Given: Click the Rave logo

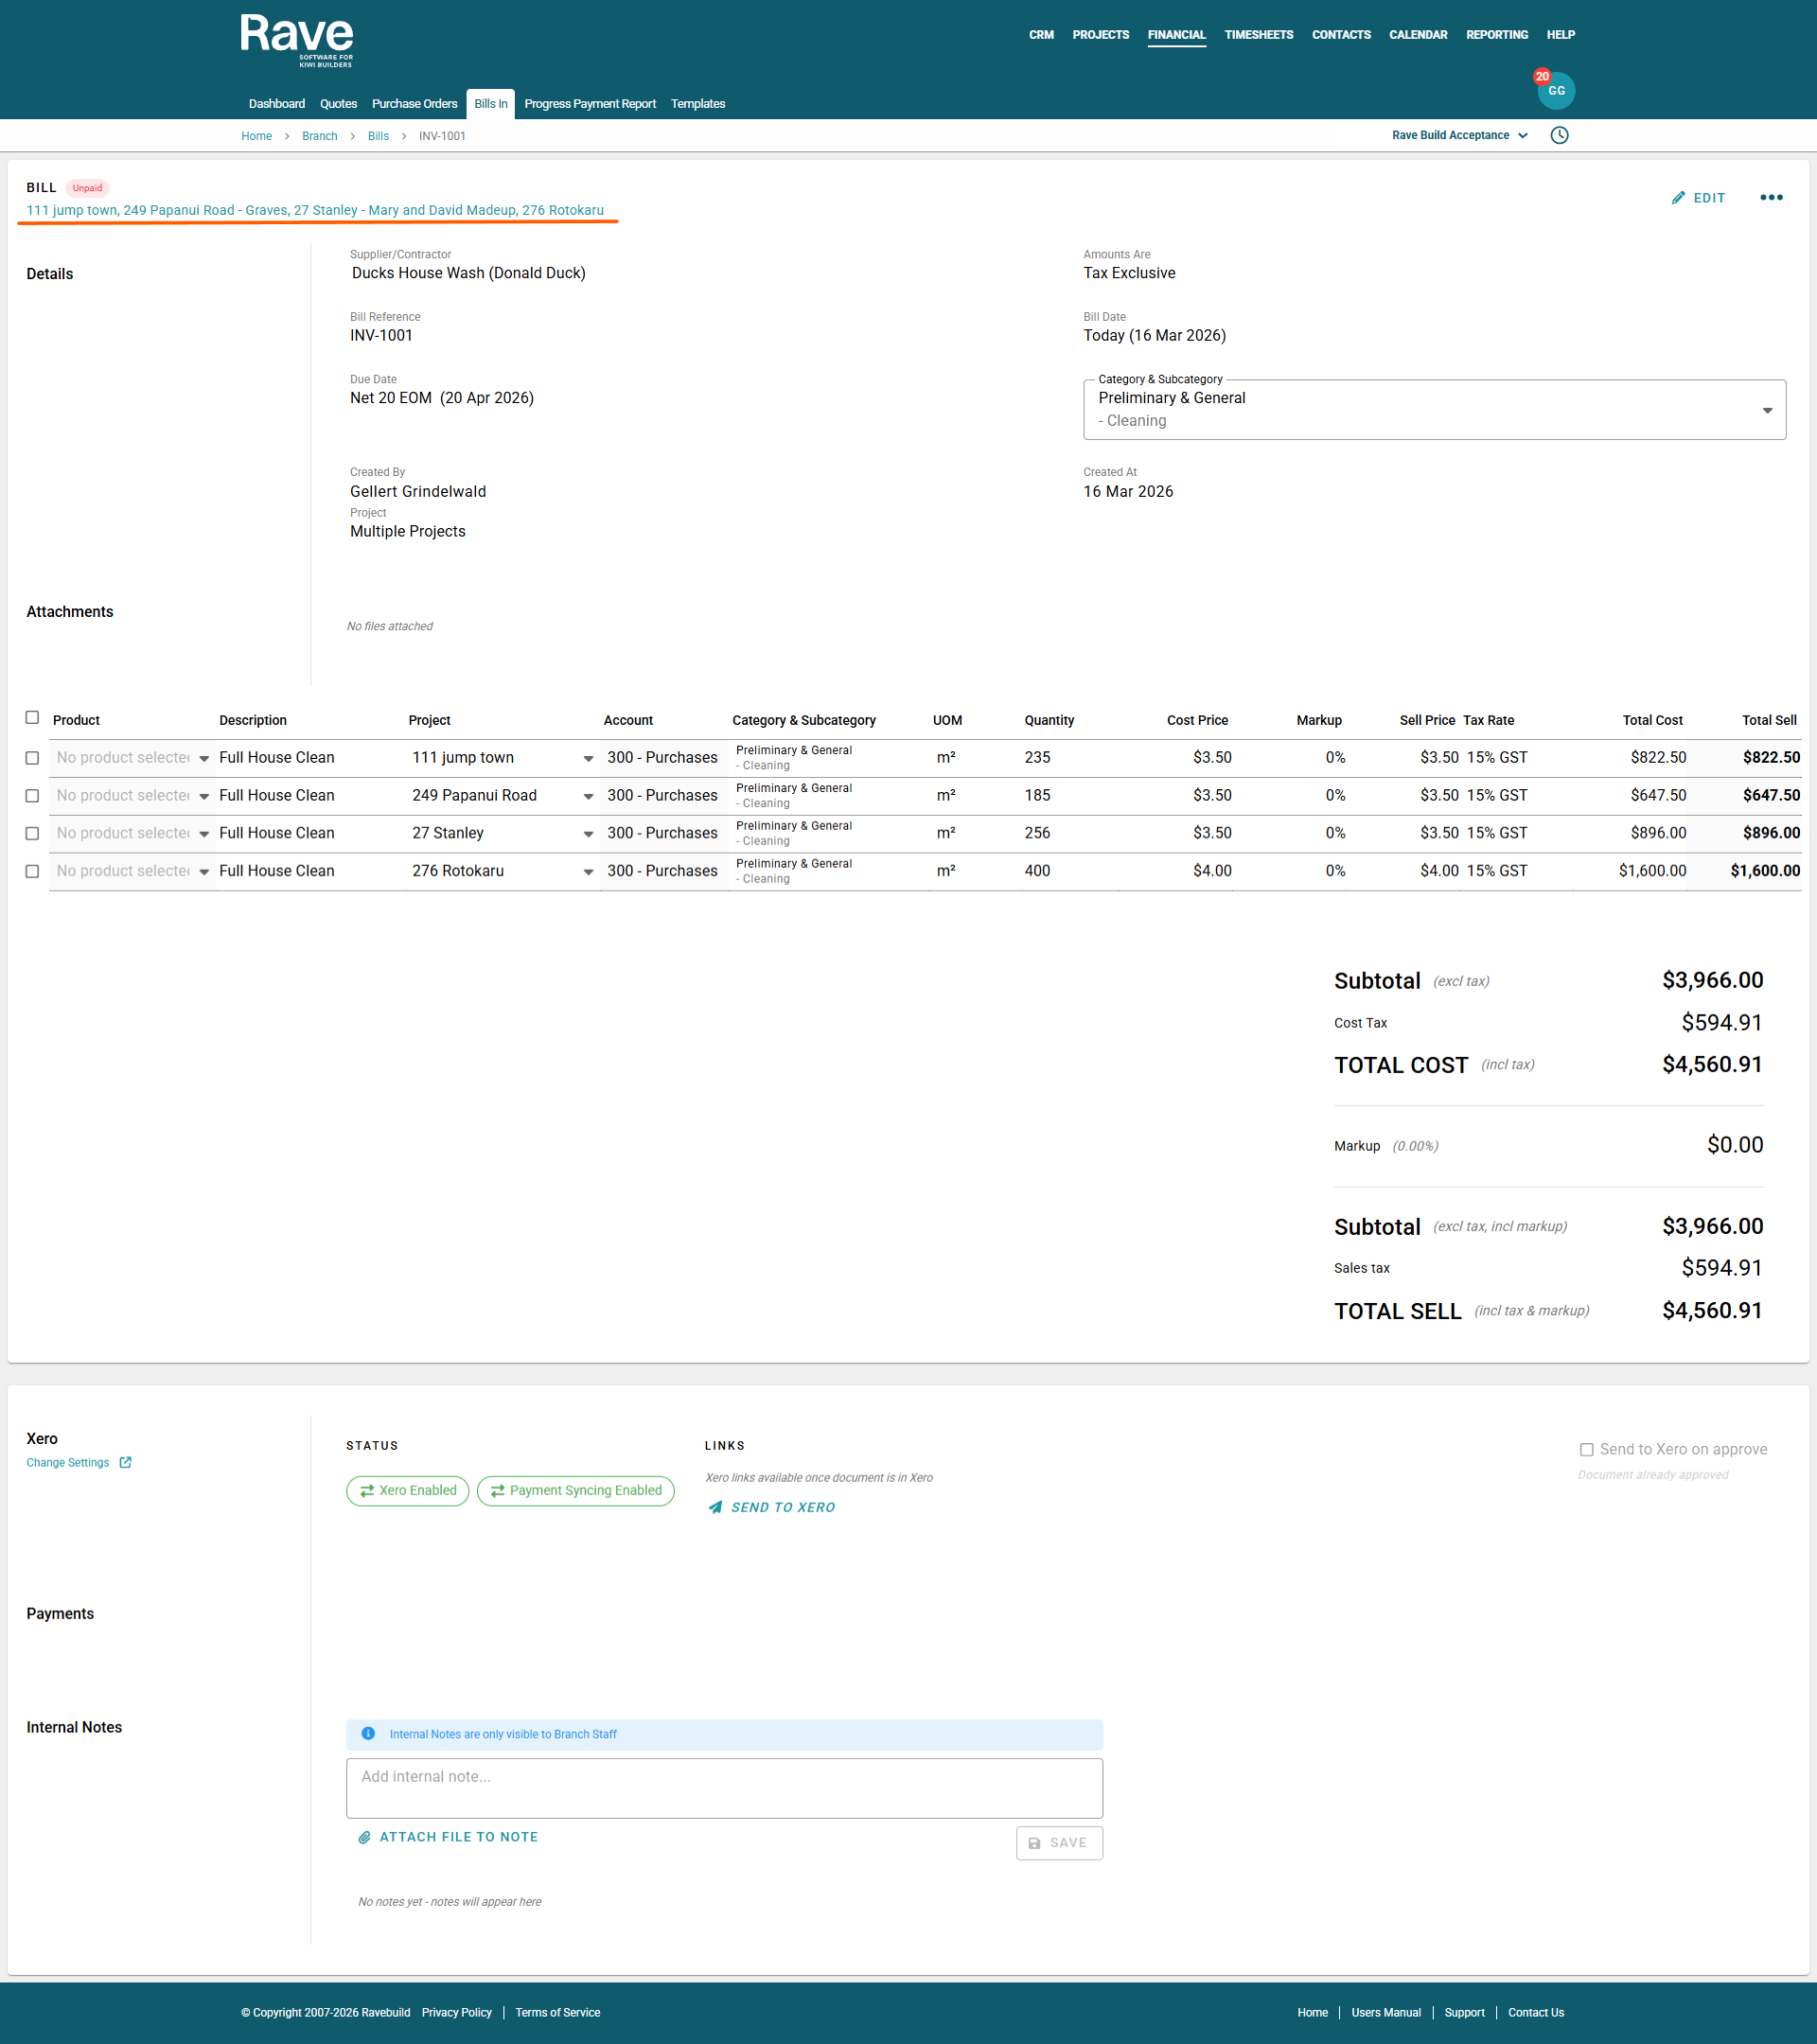Looking at the screenshot, I should click(x=297, y=40).
